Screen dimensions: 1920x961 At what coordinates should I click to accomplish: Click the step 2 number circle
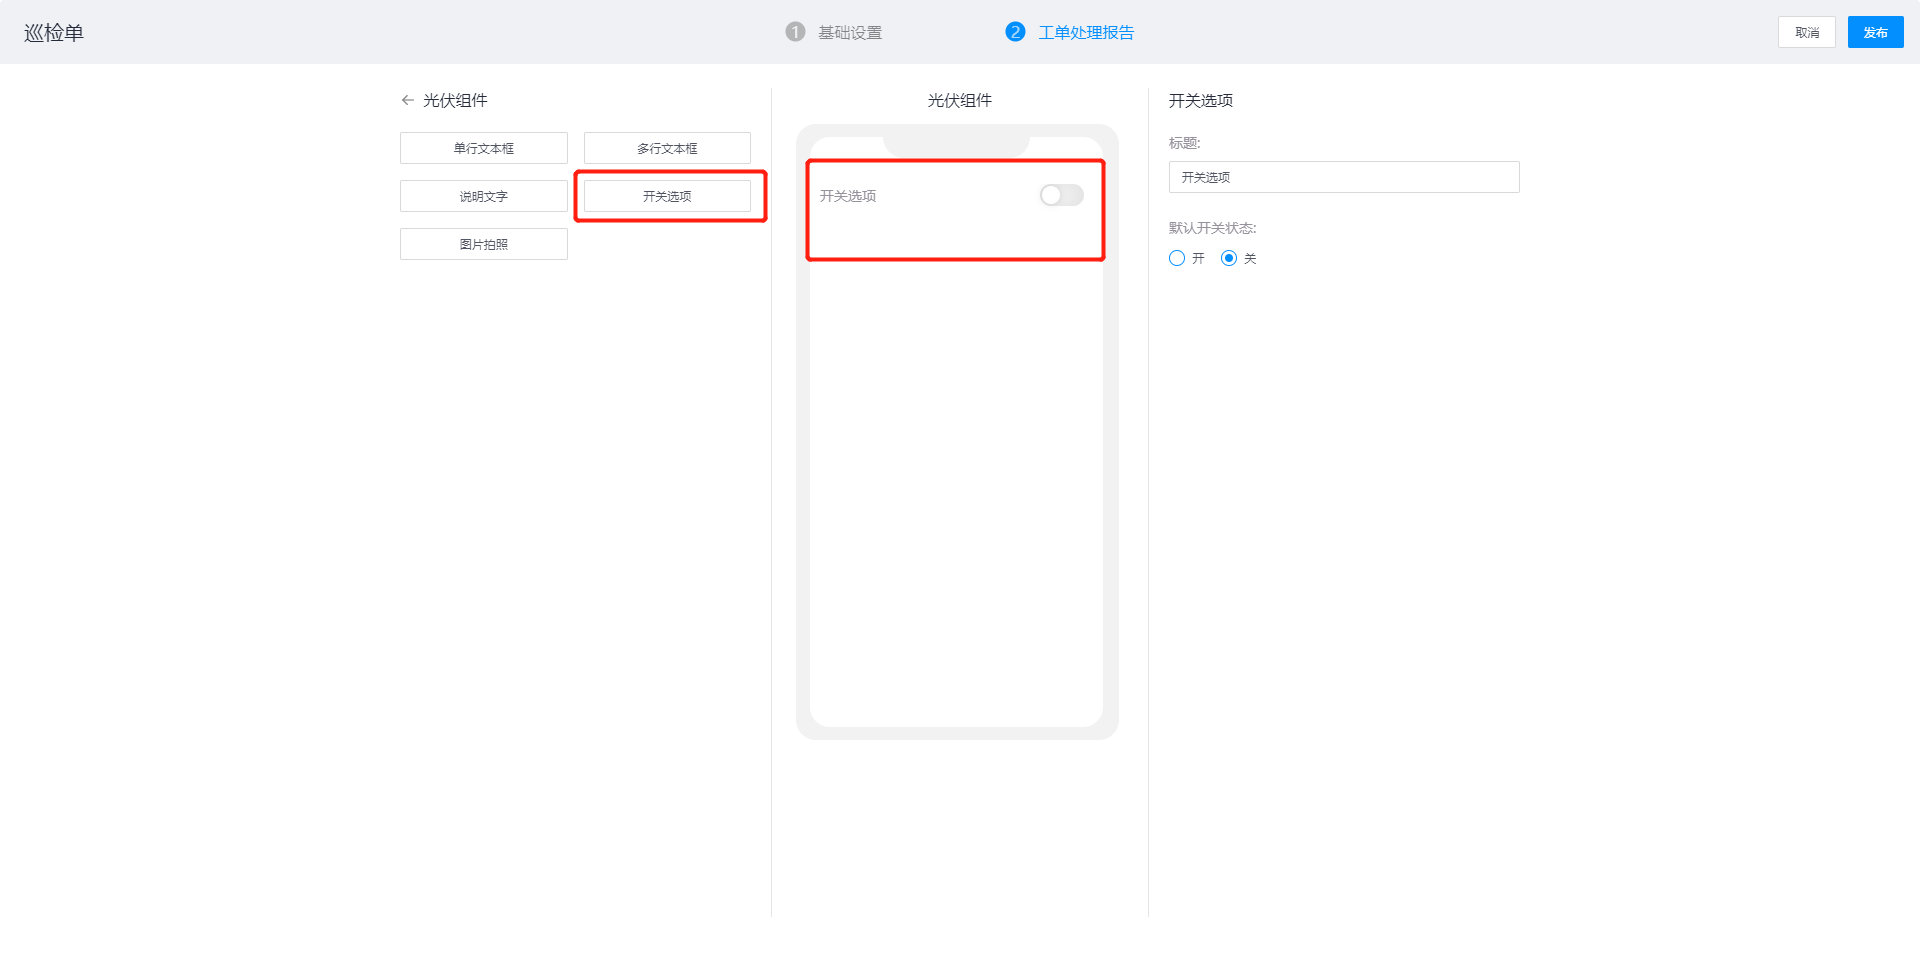coord(1015,32)
